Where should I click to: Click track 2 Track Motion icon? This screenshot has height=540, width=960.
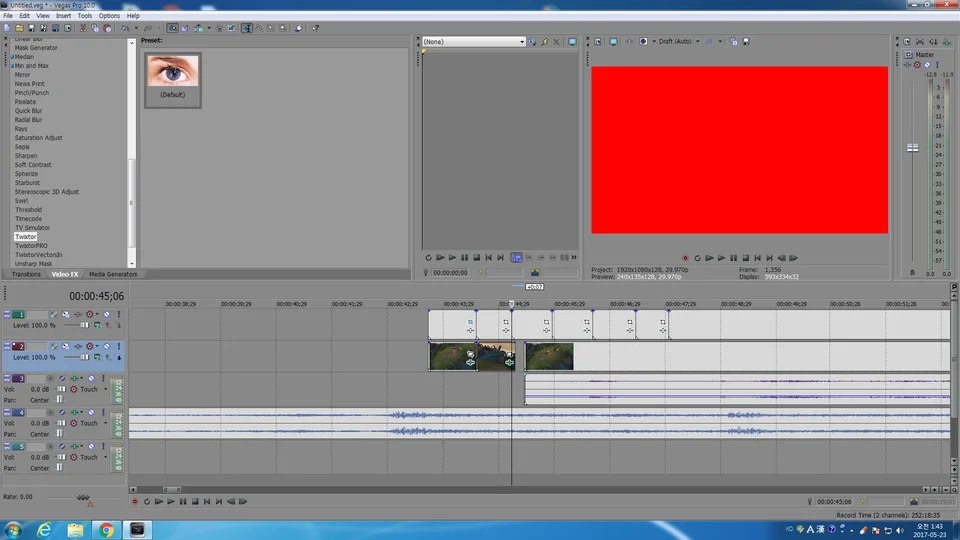coord(66,347)
